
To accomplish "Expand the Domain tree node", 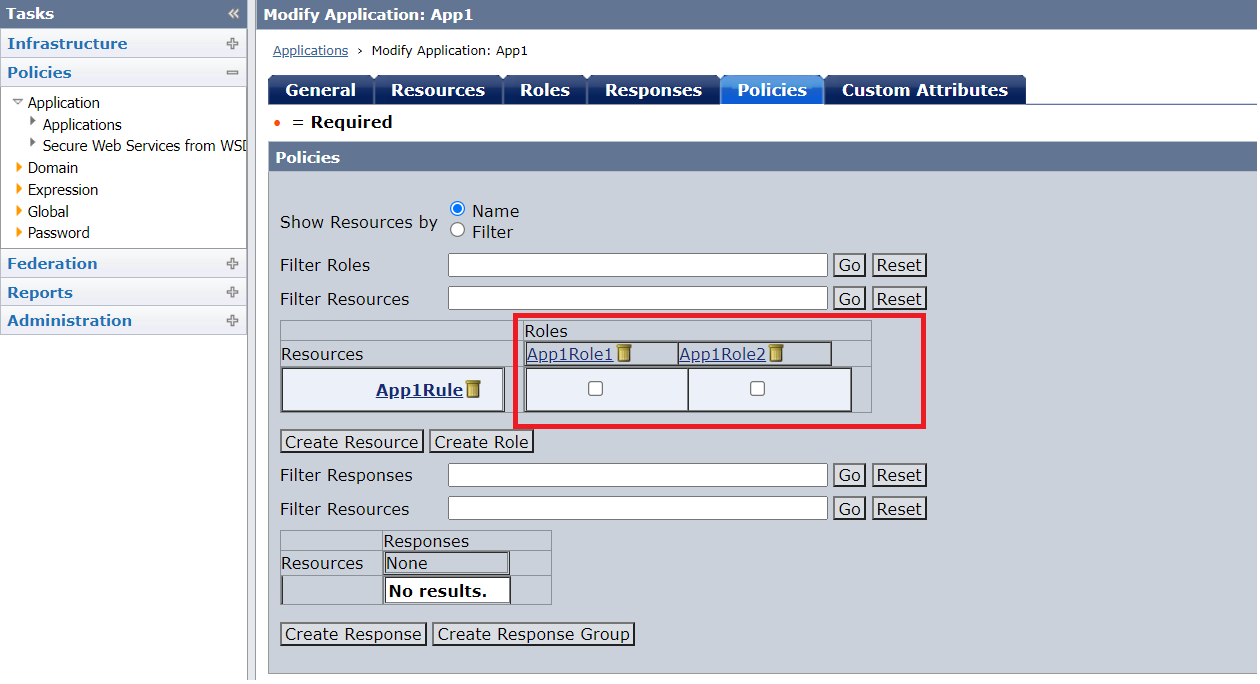I will [x=19, y=168].
